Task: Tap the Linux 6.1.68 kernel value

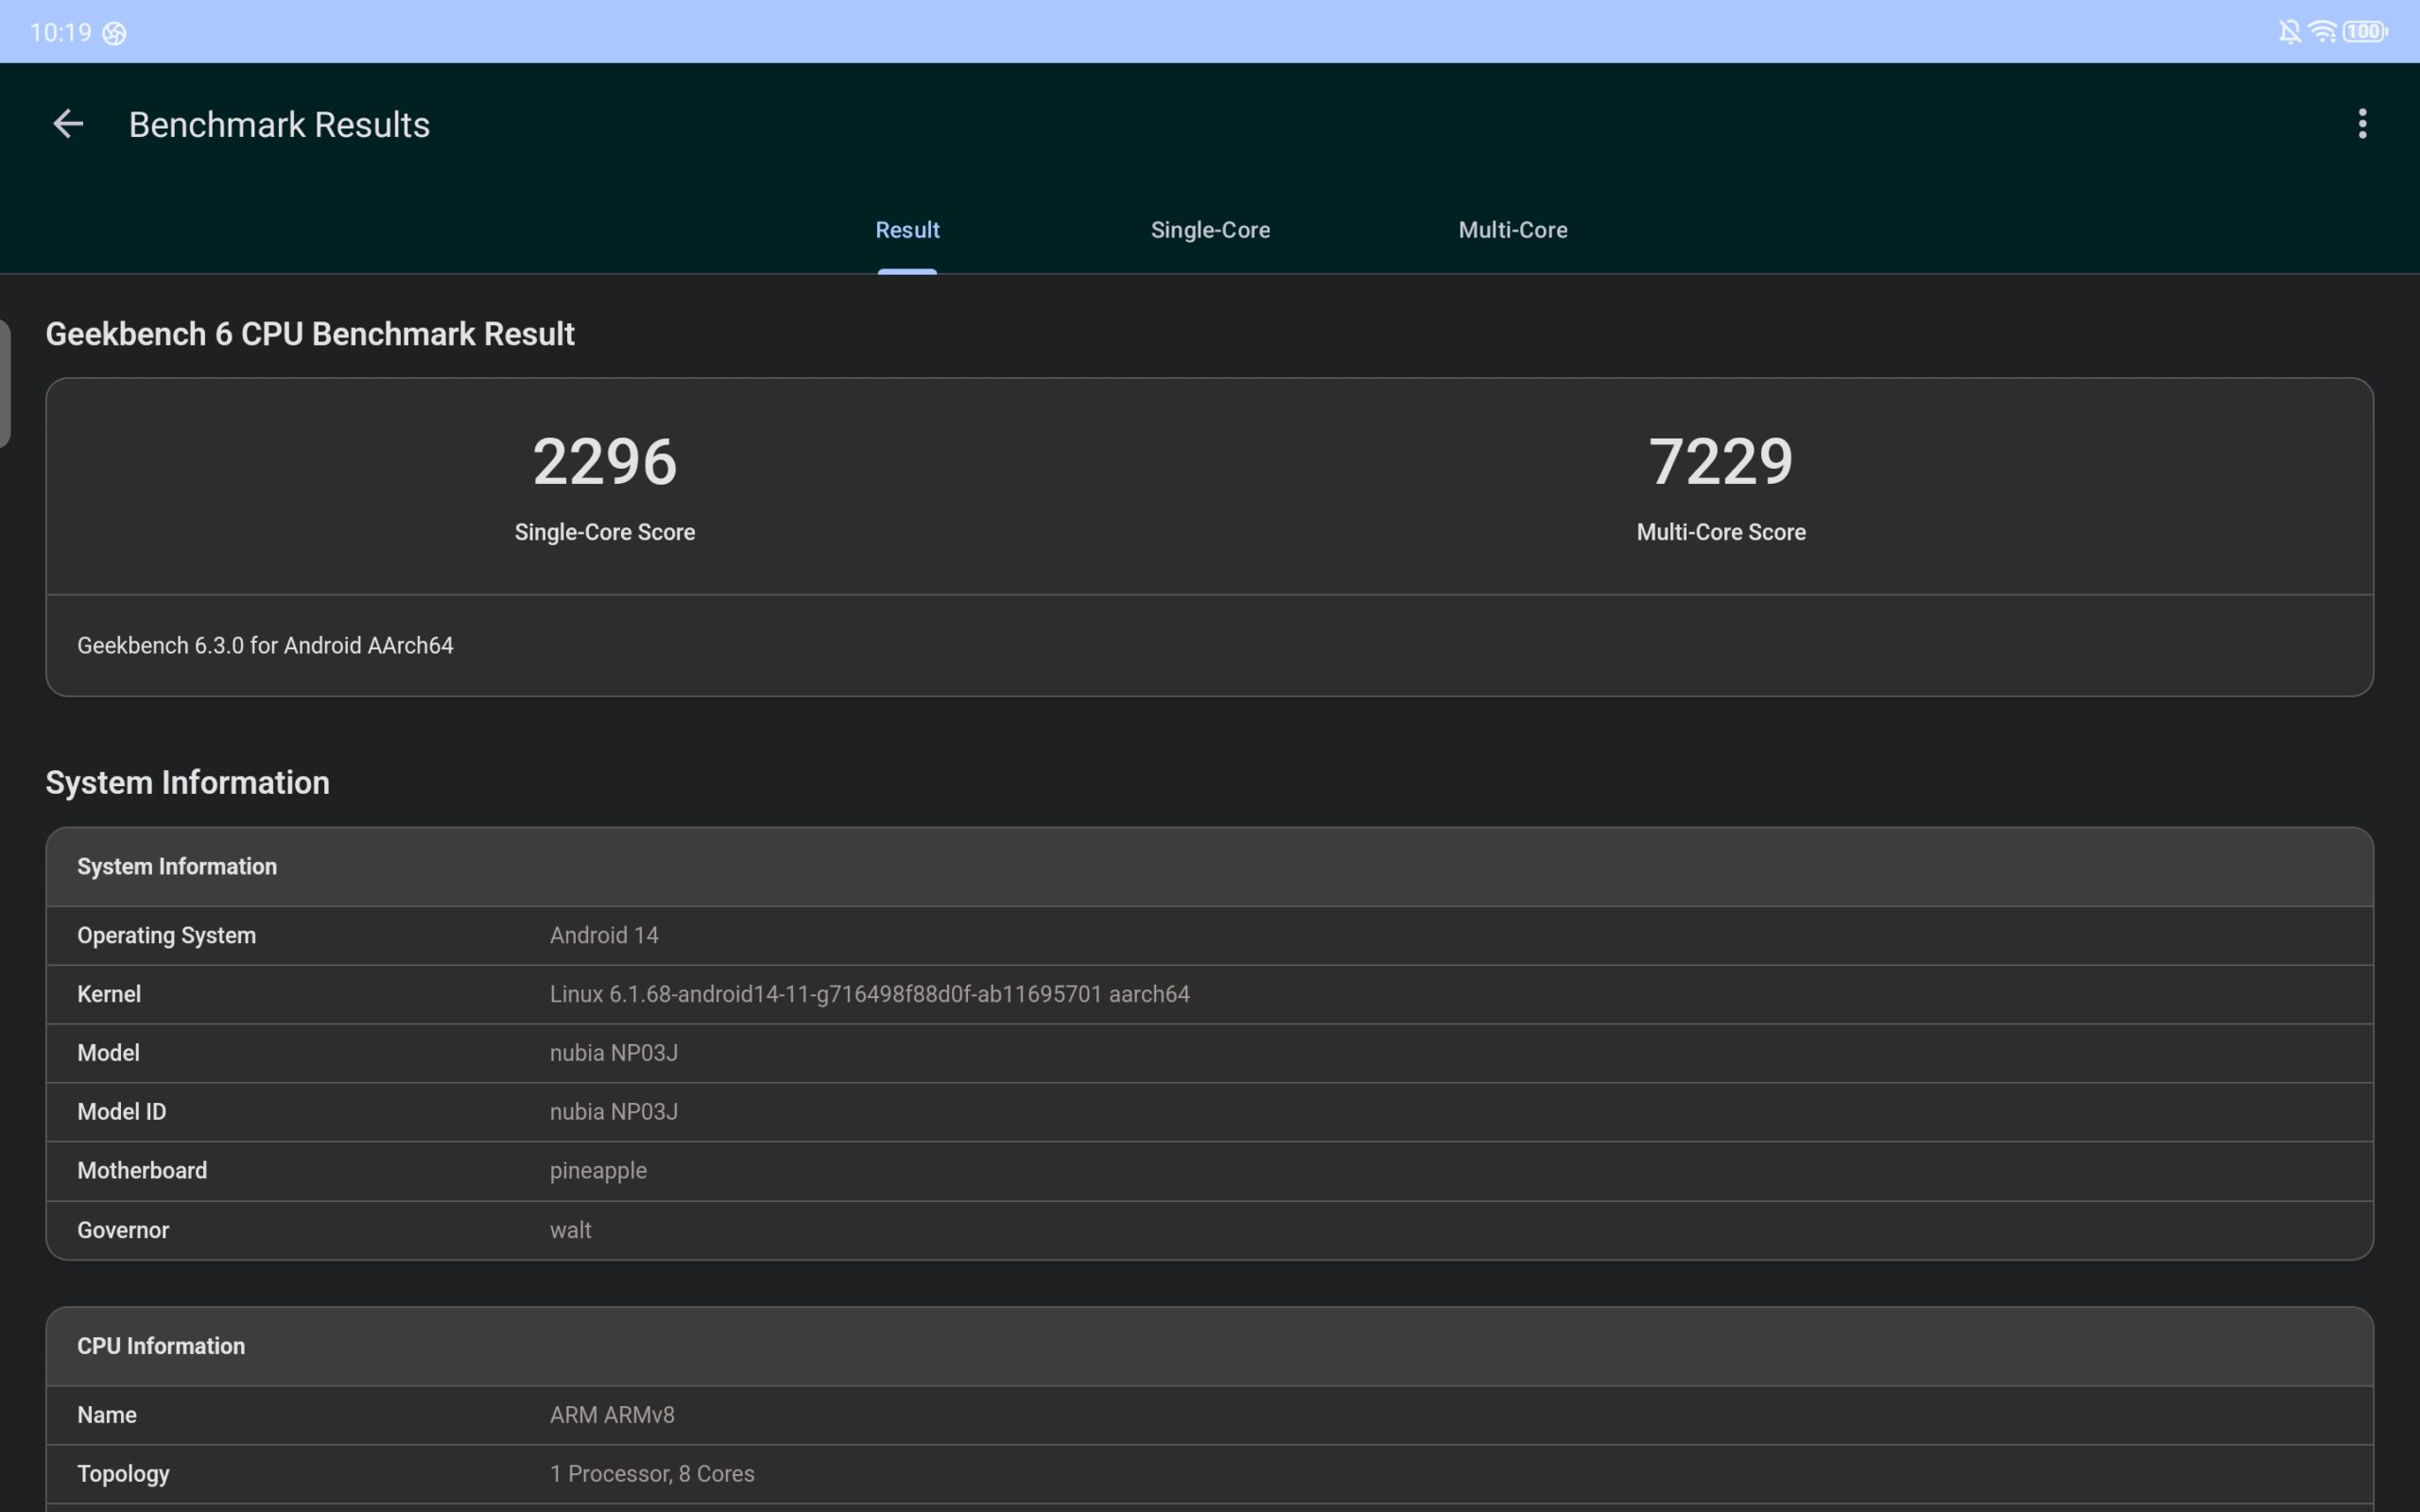Action: pyautogui.click(x=869, y=995)
